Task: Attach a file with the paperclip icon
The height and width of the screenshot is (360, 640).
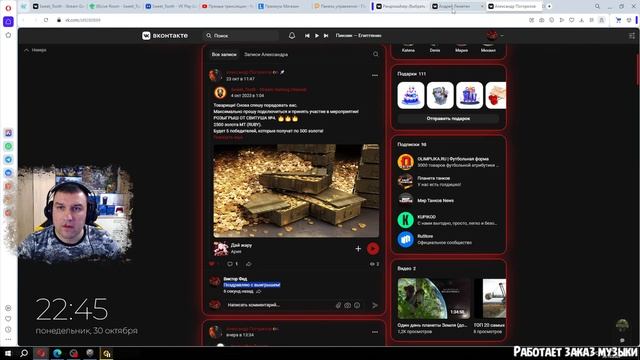Action: [x=338, y=305]
